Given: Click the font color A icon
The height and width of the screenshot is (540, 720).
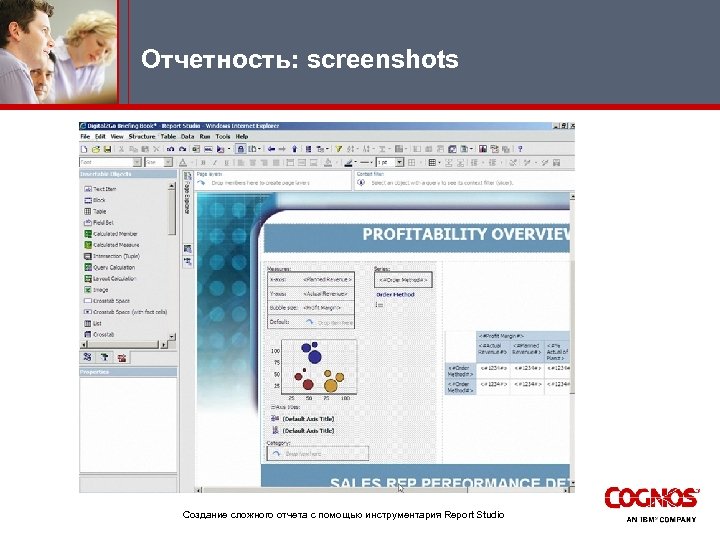Looking at the screenshot, I should coord(183,163).
